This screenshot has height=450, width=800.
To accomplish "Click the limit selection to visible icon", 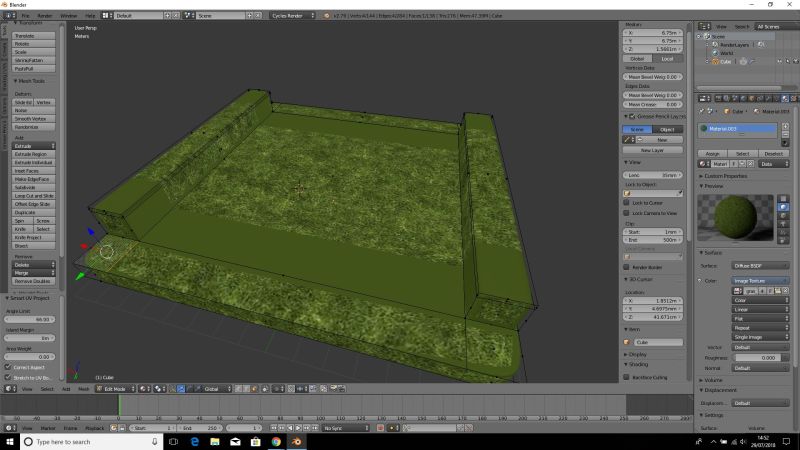I will pos(265,389).
